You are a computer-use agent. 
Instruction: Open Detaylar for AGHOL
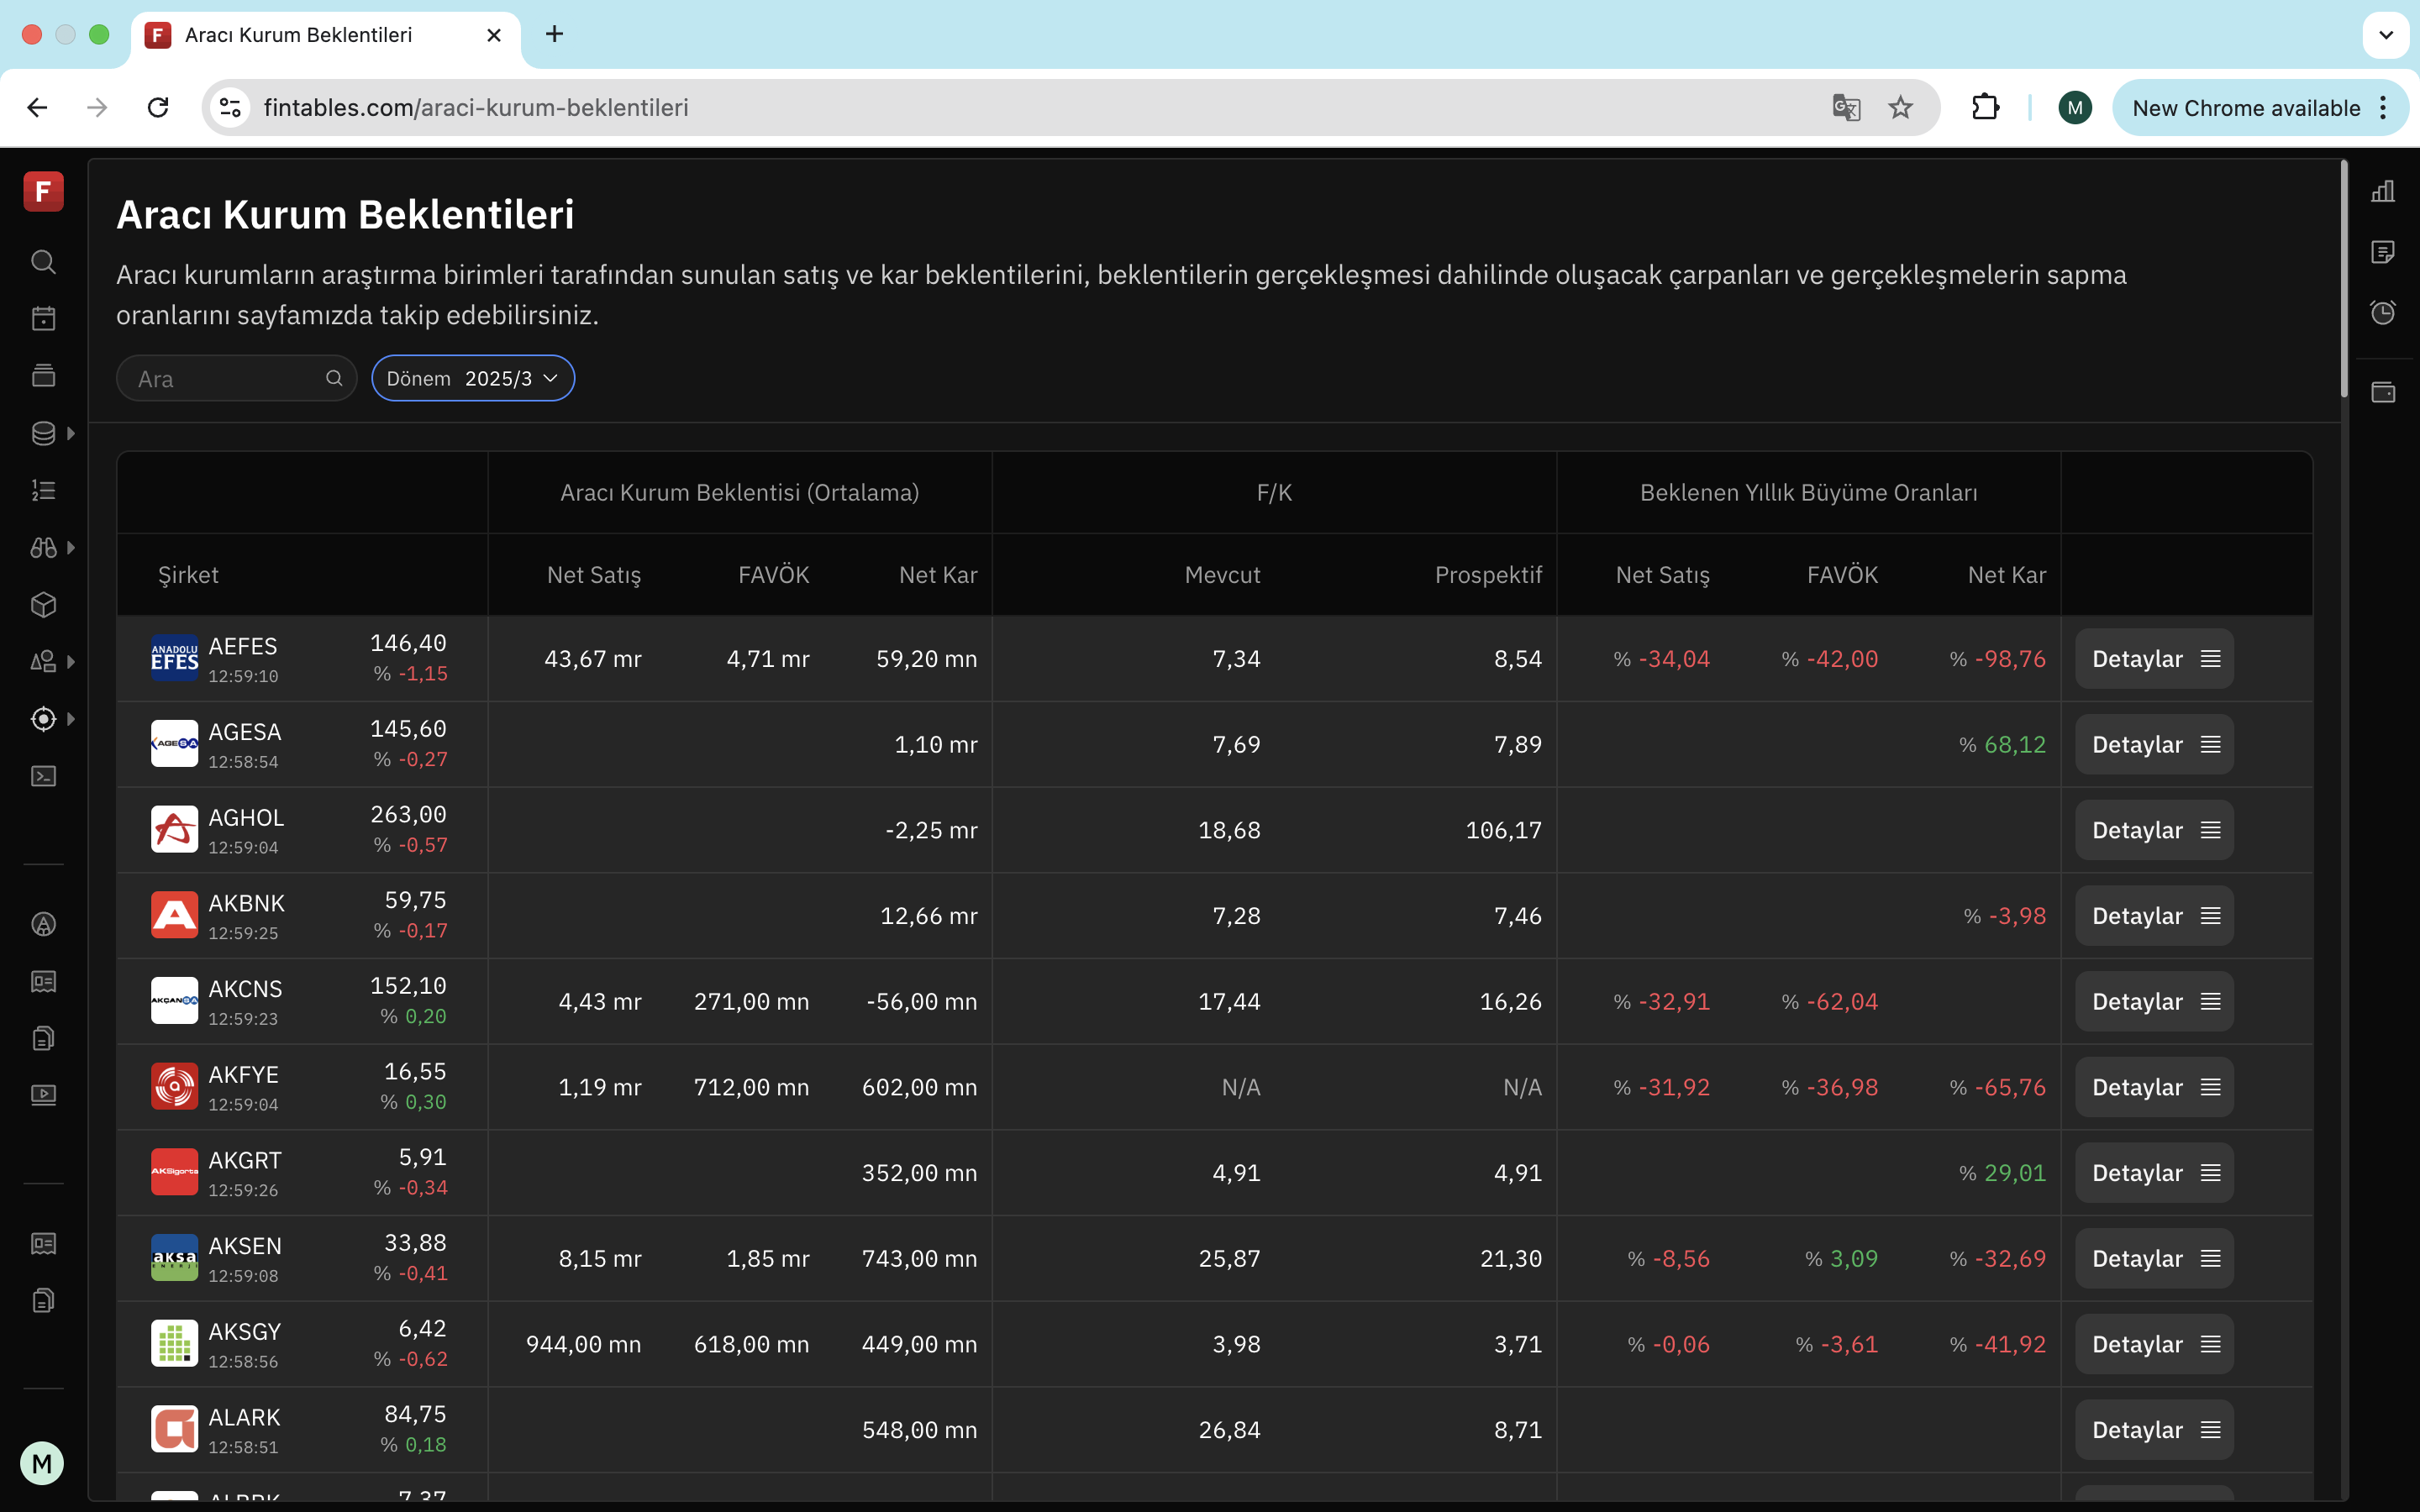[2154, 830]
